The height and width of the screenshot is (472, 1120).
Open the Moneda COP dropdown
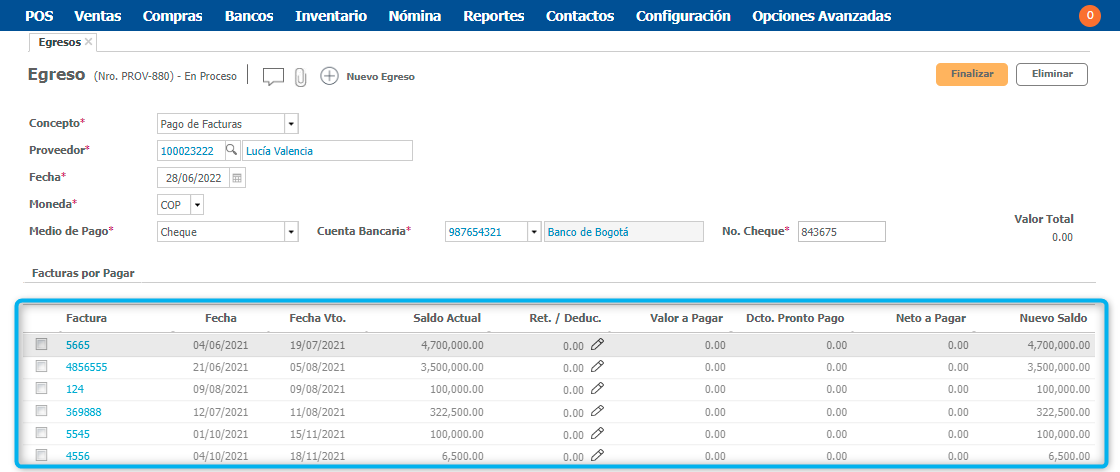[196, 204]
